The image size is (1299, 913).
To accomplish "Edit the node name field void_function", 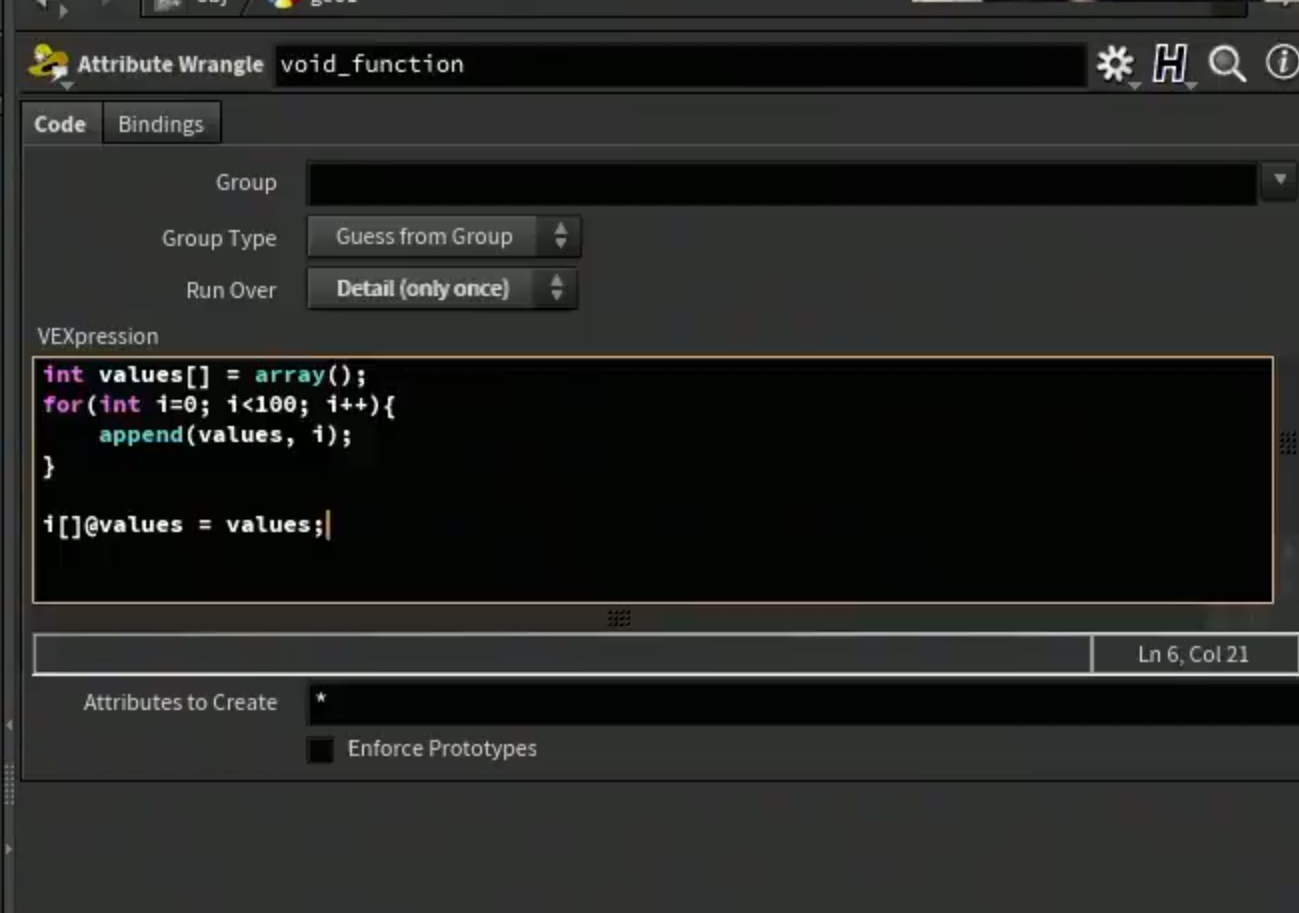I will (x=680, y=65).
